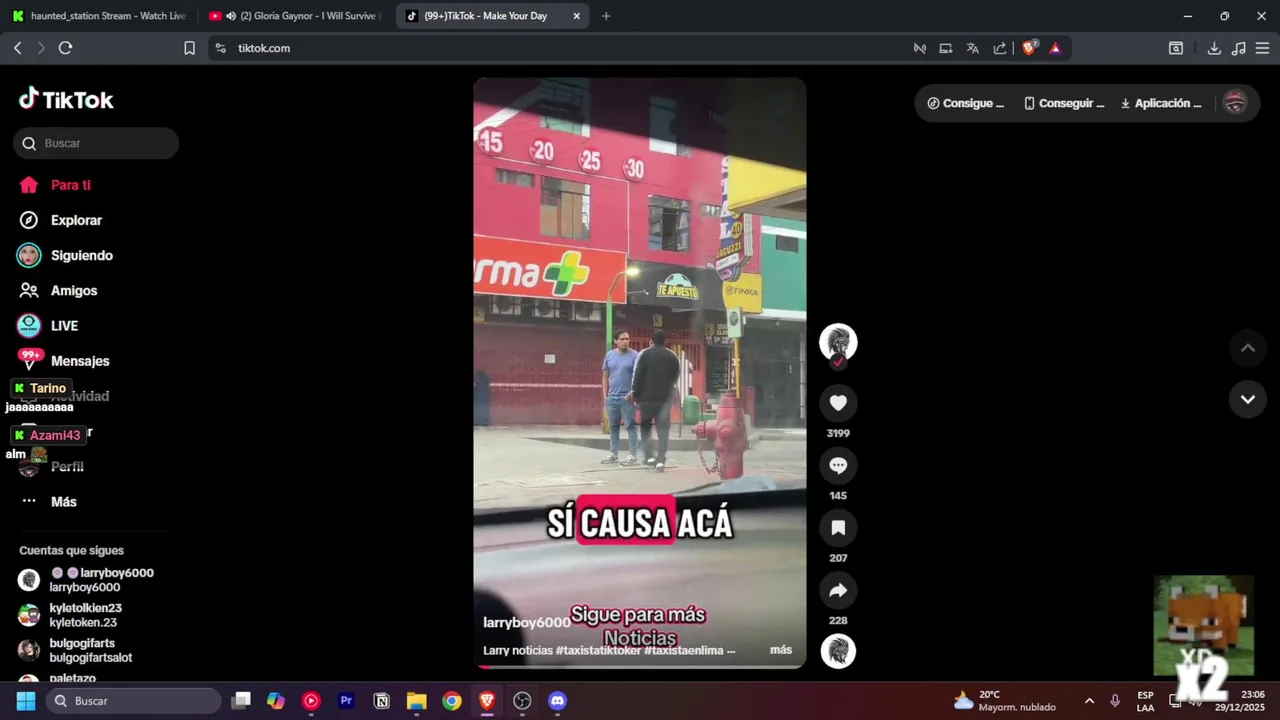Click the translate page icon
This screenshot has width=1280, height=720.
(x=972, y=48)
